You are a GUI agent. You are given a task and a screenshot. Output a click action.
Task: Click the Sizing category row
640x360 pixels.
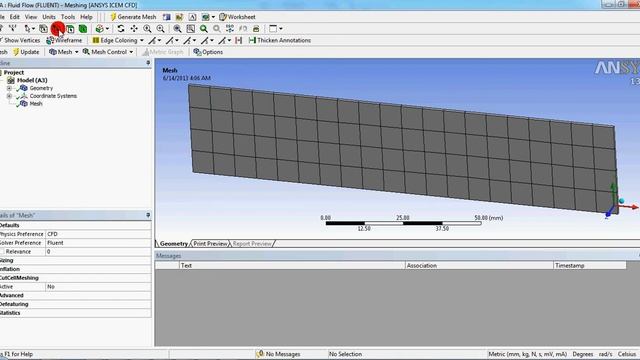pyautogui.click(x=76, y=260)
